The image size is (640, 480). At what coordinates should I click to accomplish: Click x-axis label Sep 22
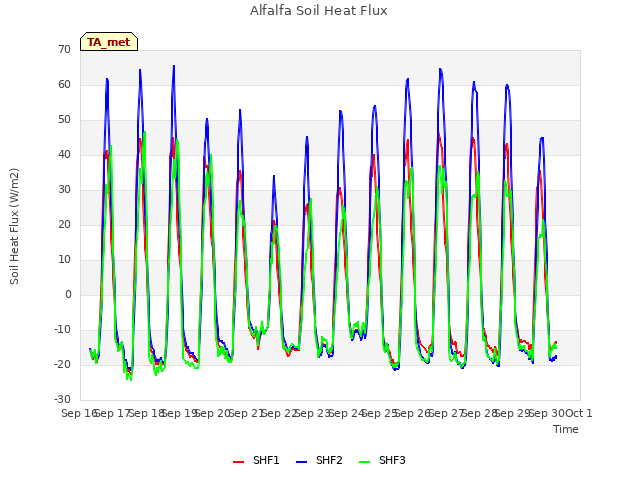tap(280, 413)
